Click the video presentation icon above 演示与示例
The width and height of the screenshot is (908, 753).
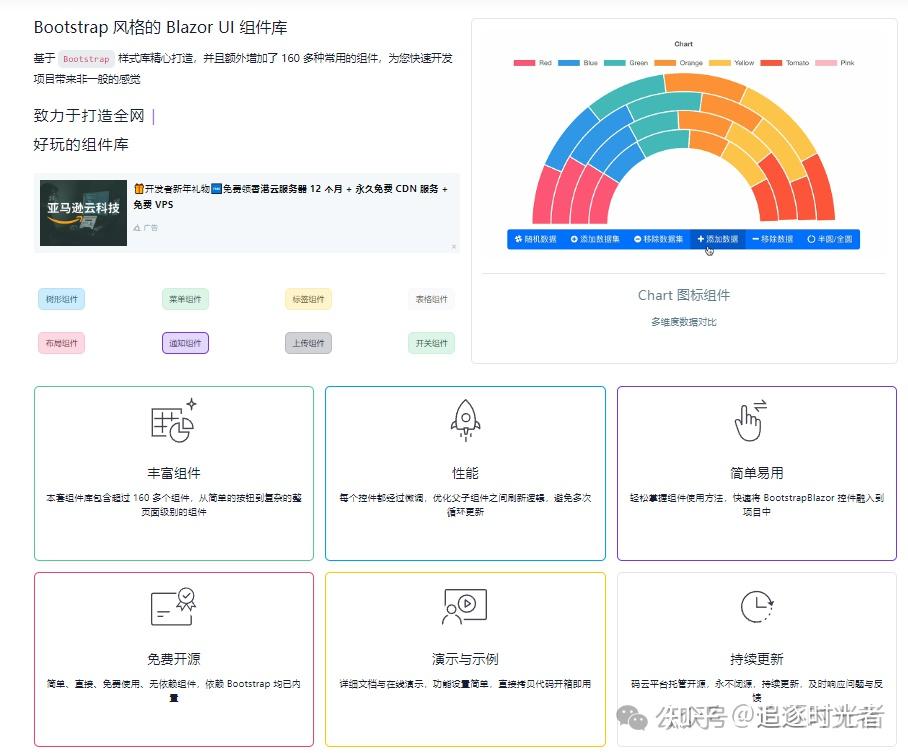click(466, 605)
